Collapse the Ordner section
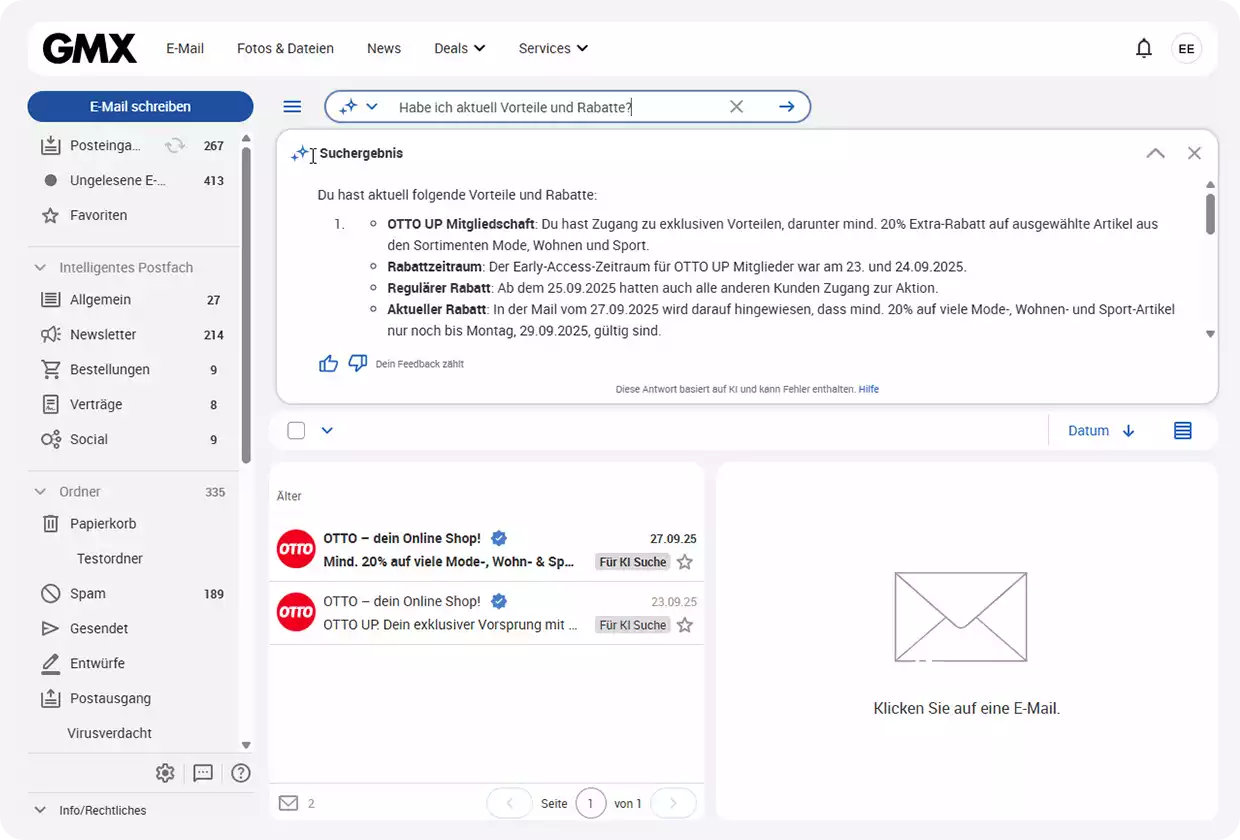Screen dimensions: 1240x840 [40, 491]
